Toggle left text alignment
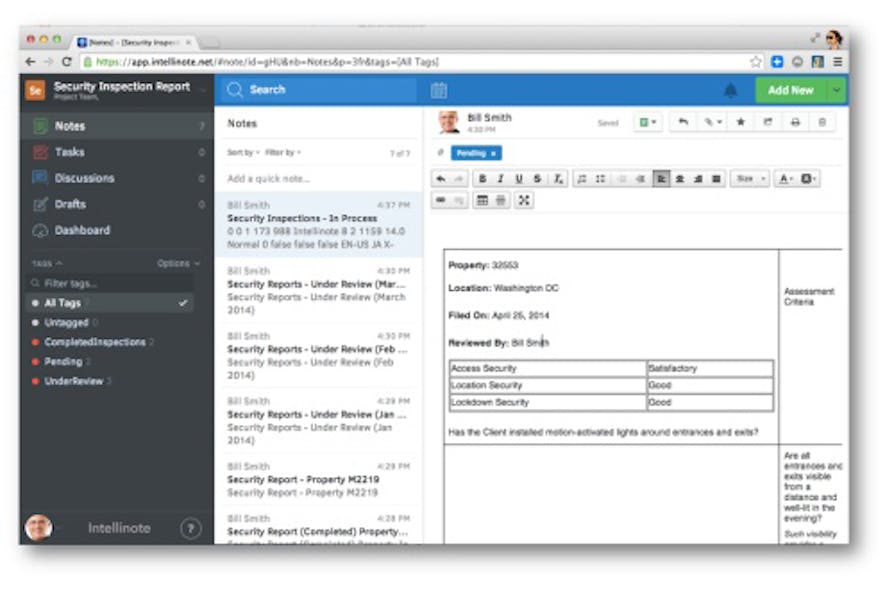 click(x=661, y=179)
